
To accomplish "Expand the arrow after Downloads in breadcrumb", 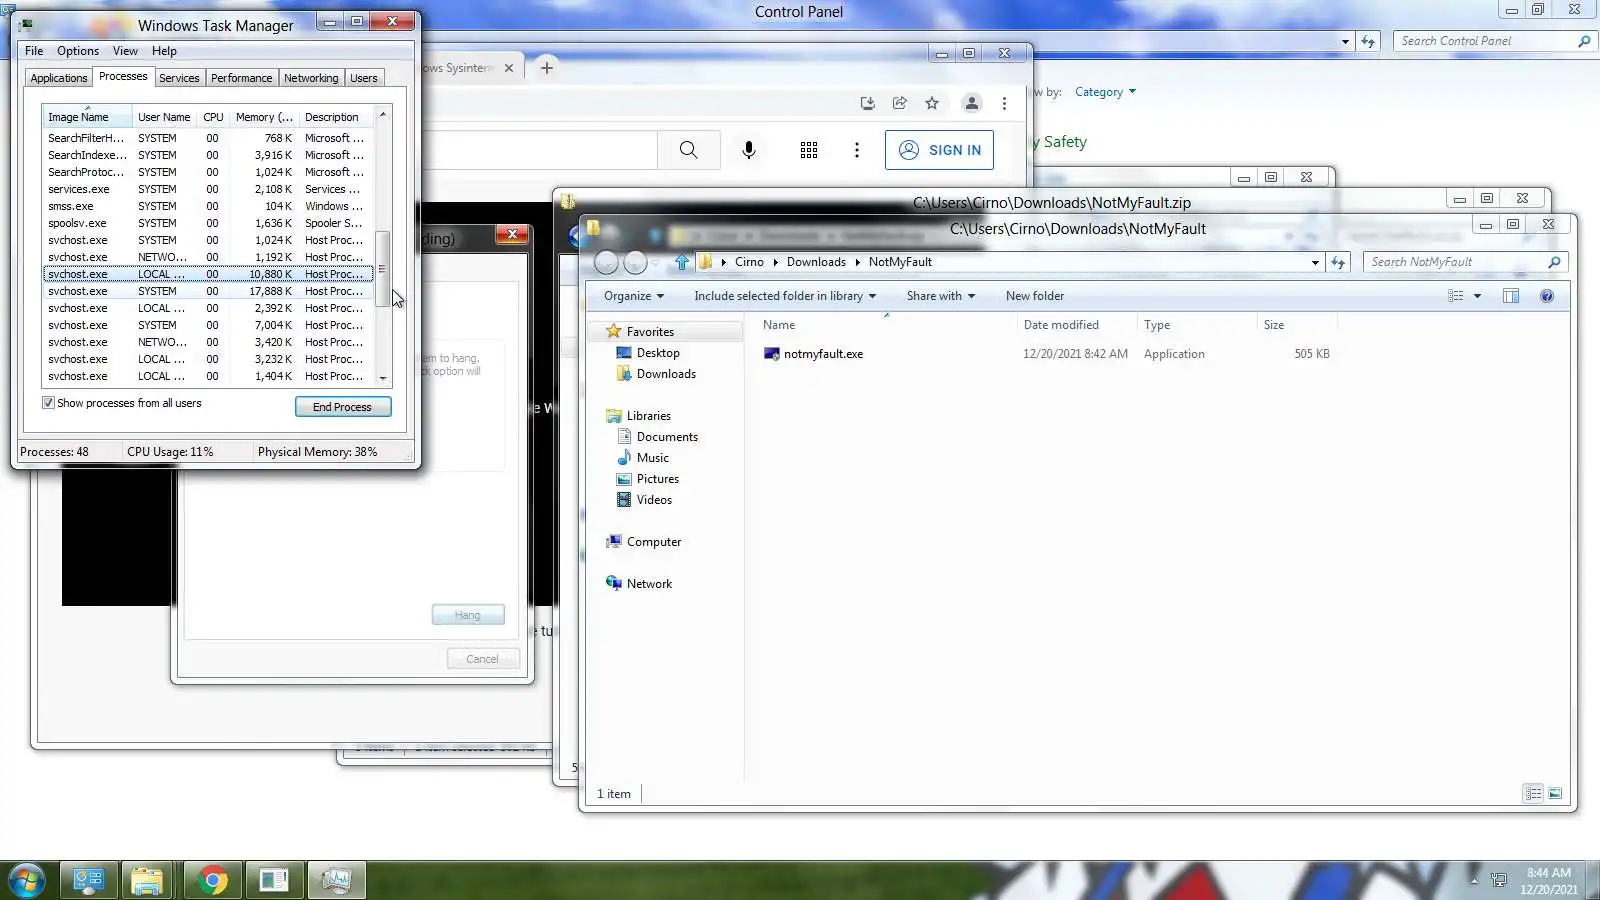I will pyautogui.click(x=857, y=262).
